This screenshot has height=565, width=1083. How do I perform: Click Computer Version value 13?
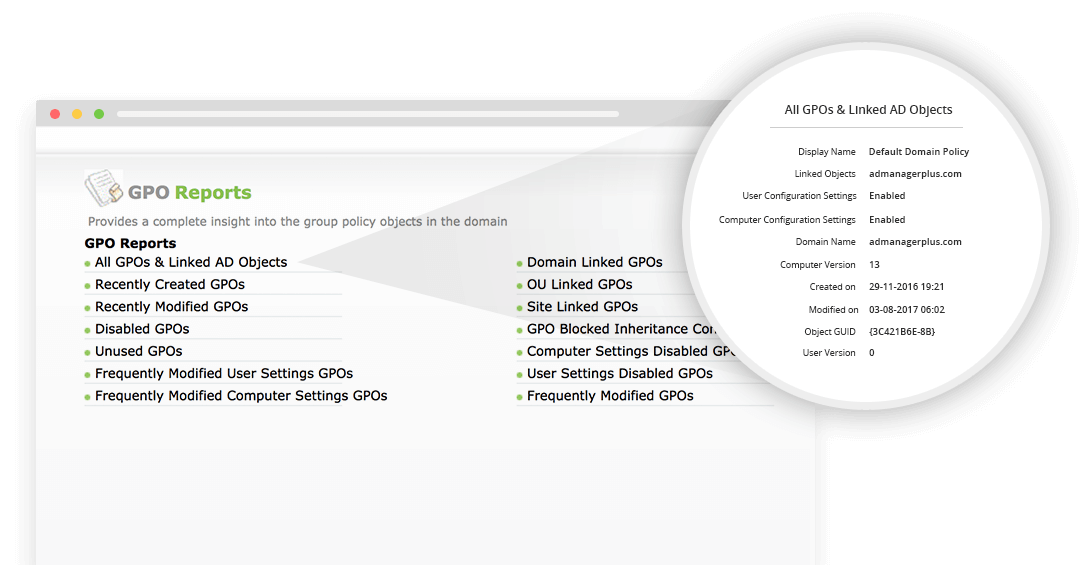pyautogui.click(x=874, y=265)
